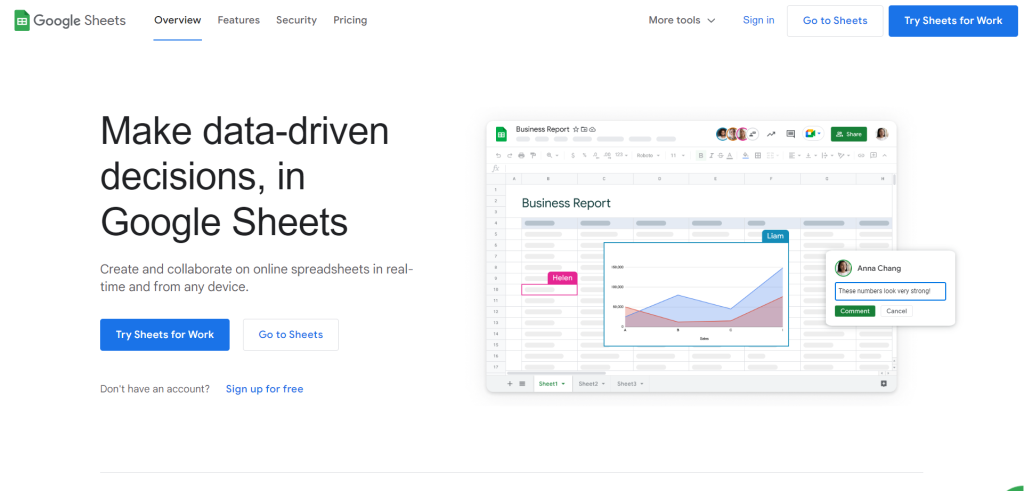Click the comment text box
1024x491 pixels.
click(890, 291)
